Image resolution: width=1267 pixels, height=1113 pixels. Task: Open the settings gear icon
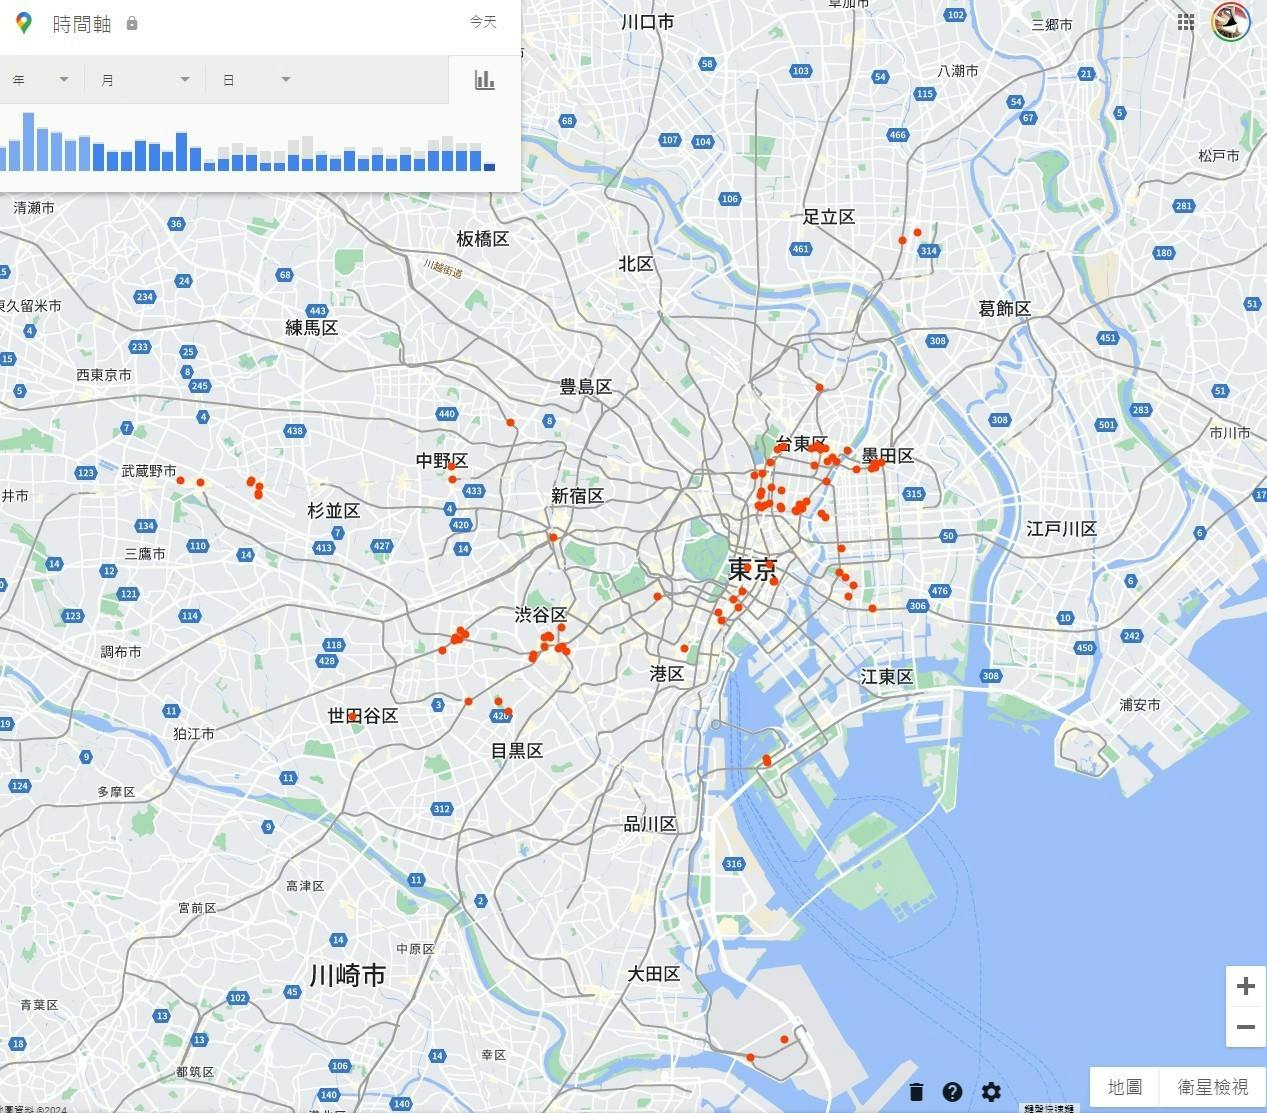point(991,1092)
